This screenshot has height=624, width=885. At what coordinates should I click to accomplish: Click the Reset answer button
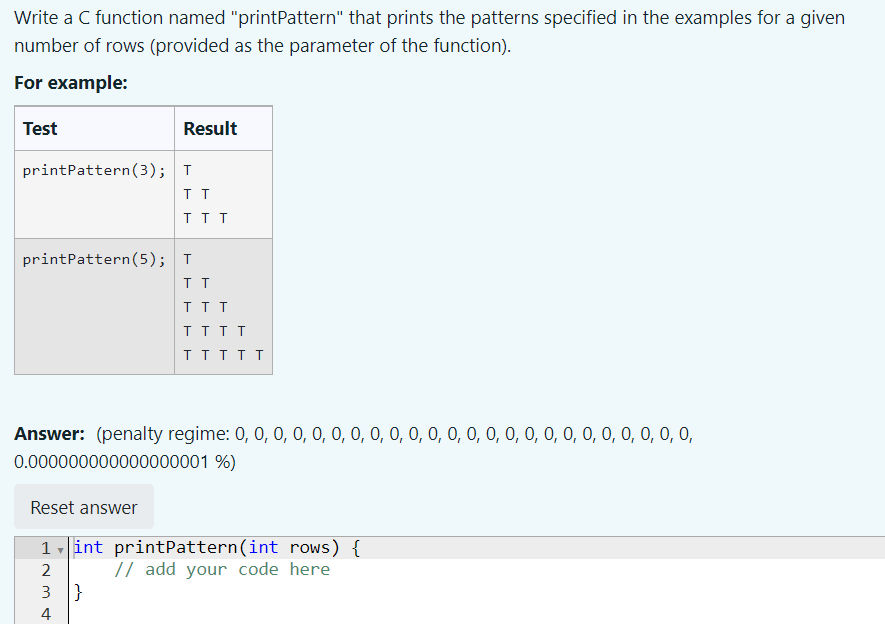pyautogui.click(x=83, y=507)
